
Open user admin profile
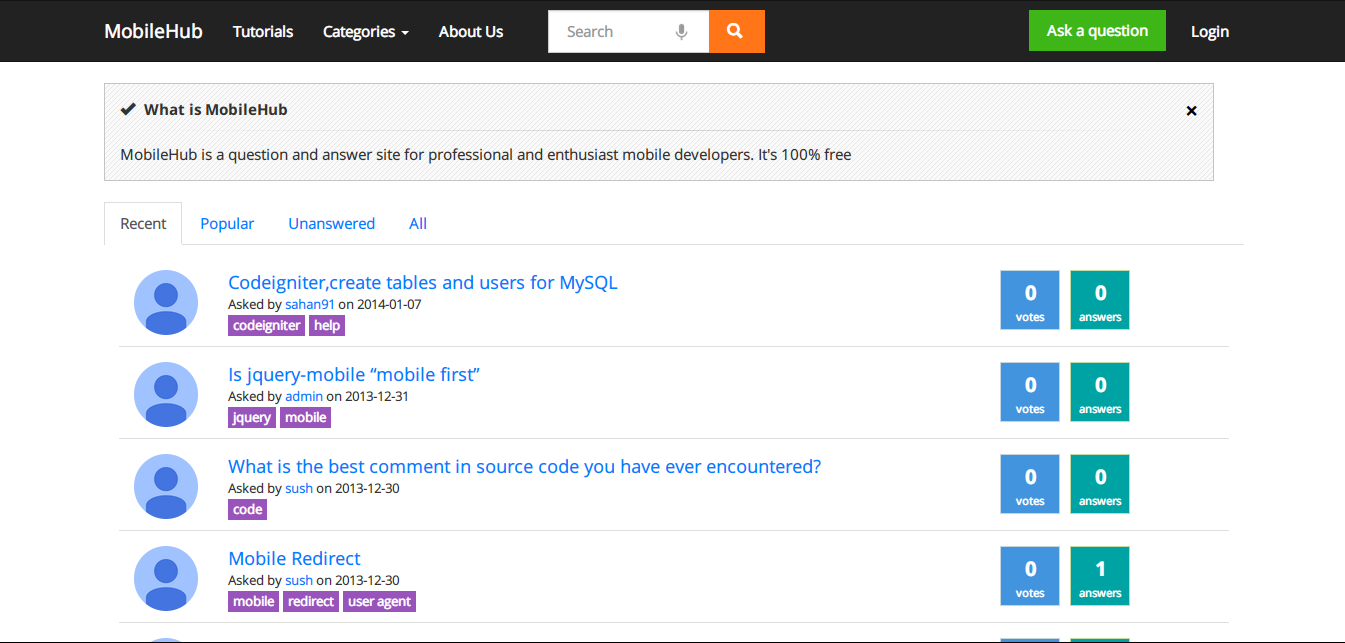coord(304,396)
